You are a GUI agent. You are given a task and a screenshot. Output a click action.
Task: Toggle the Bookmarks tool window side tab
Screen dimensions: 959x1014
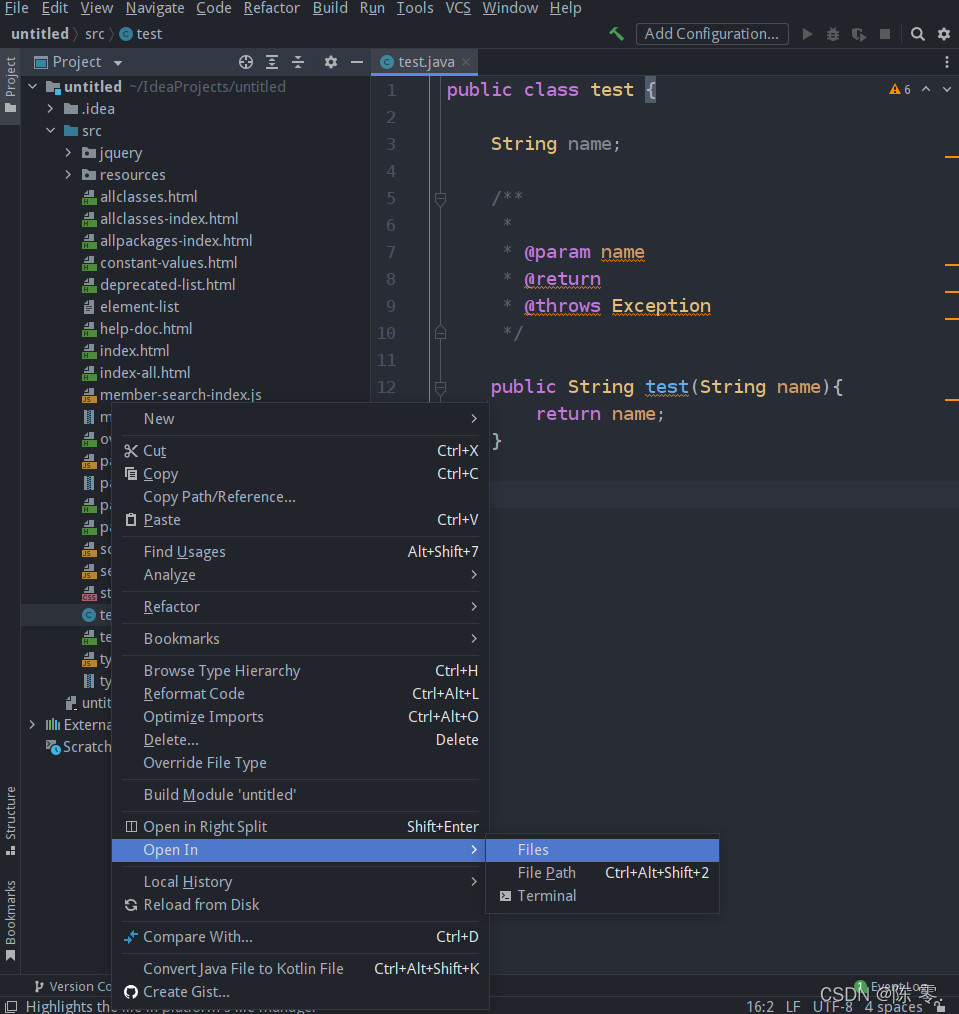pyautogui.click(x=10, y=920)
